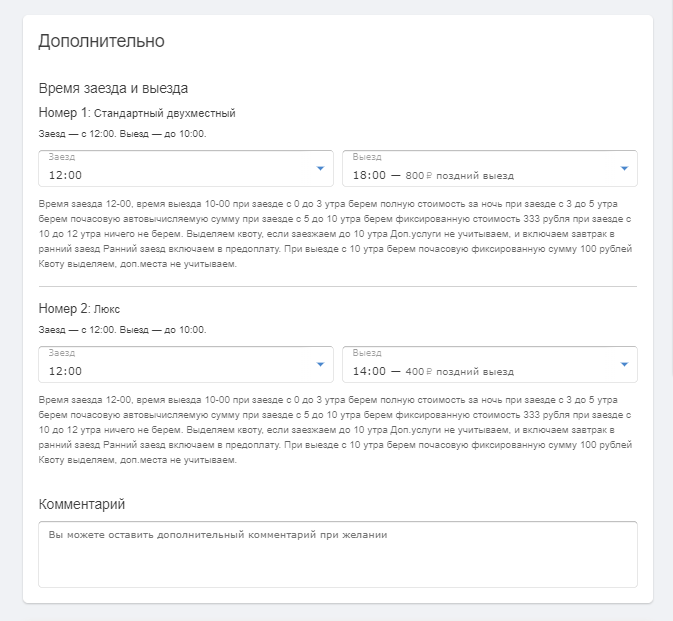The width and height of the screenshot is (673, 621).
Task: Click Заезд — с 12:00 line under Номер 1
Action: click(x=122, y=134)
